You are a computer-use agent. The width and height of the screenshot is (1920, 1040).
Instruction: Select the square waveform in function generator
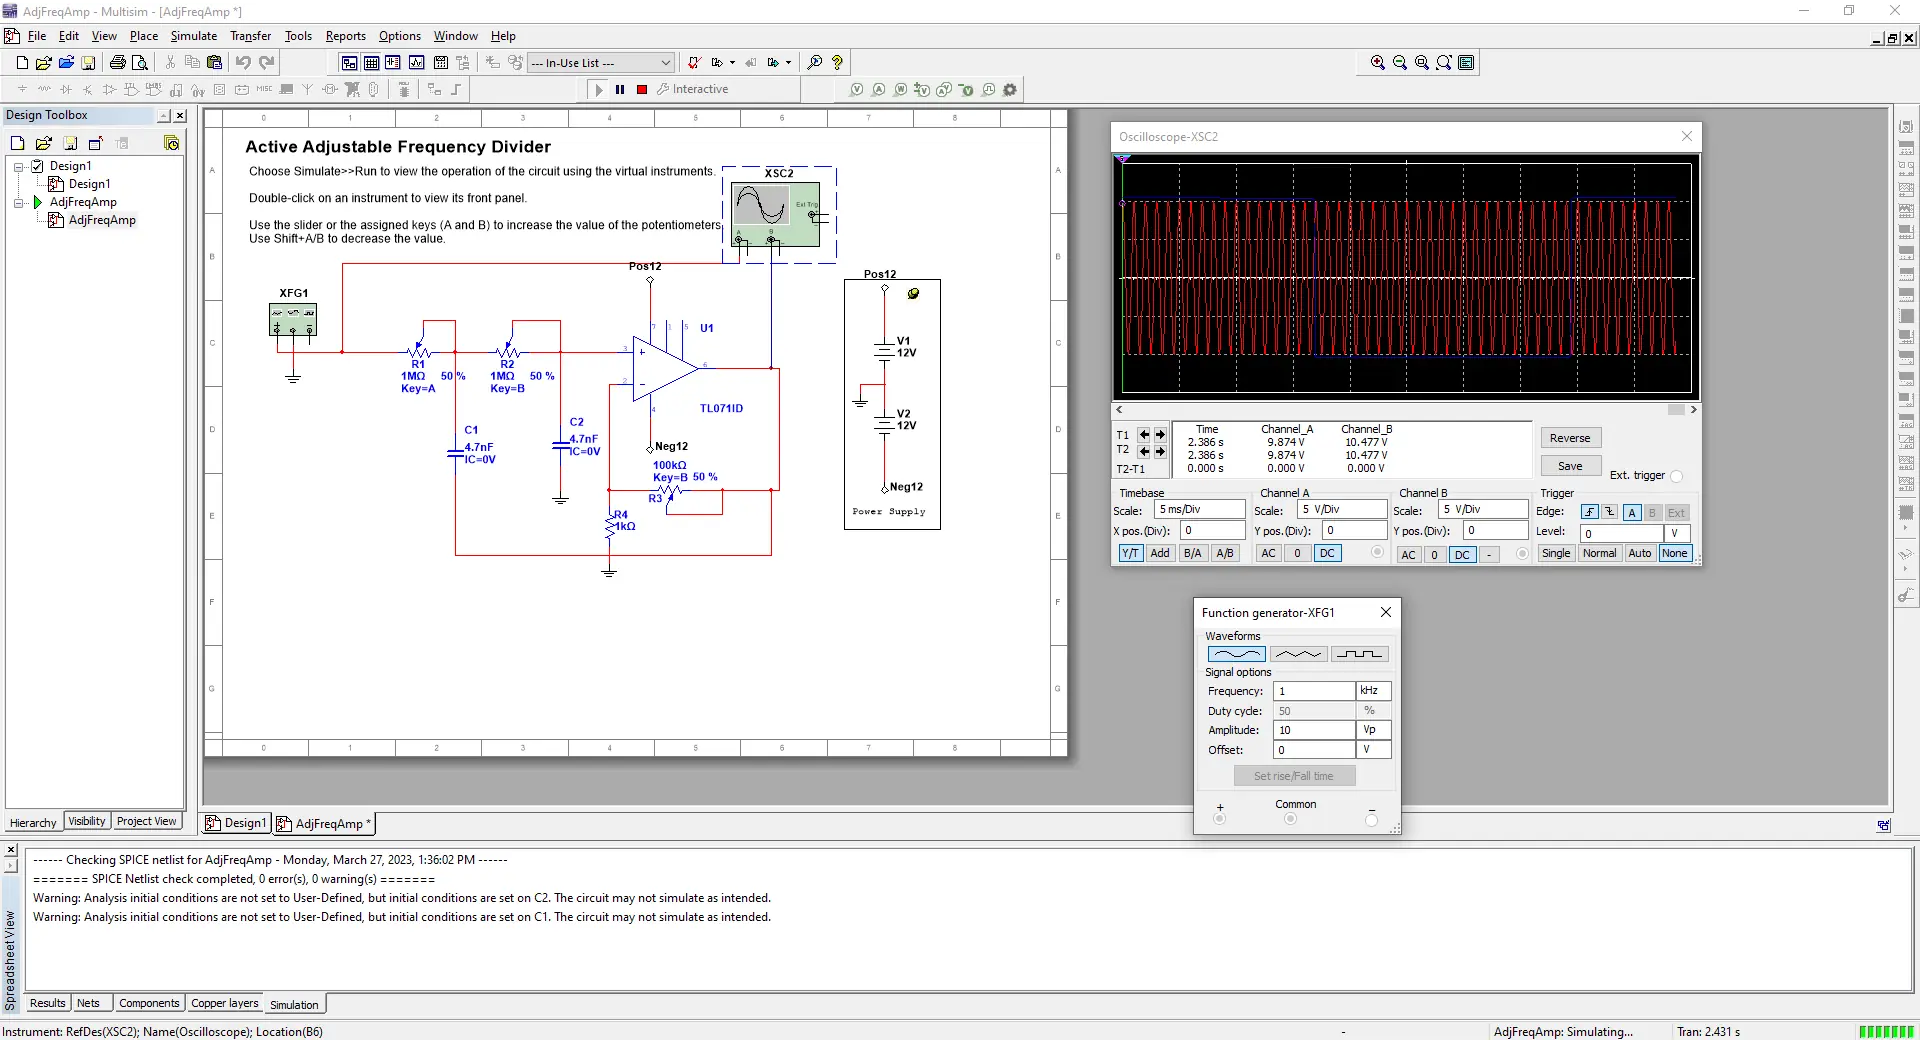tap(1360, 654)
